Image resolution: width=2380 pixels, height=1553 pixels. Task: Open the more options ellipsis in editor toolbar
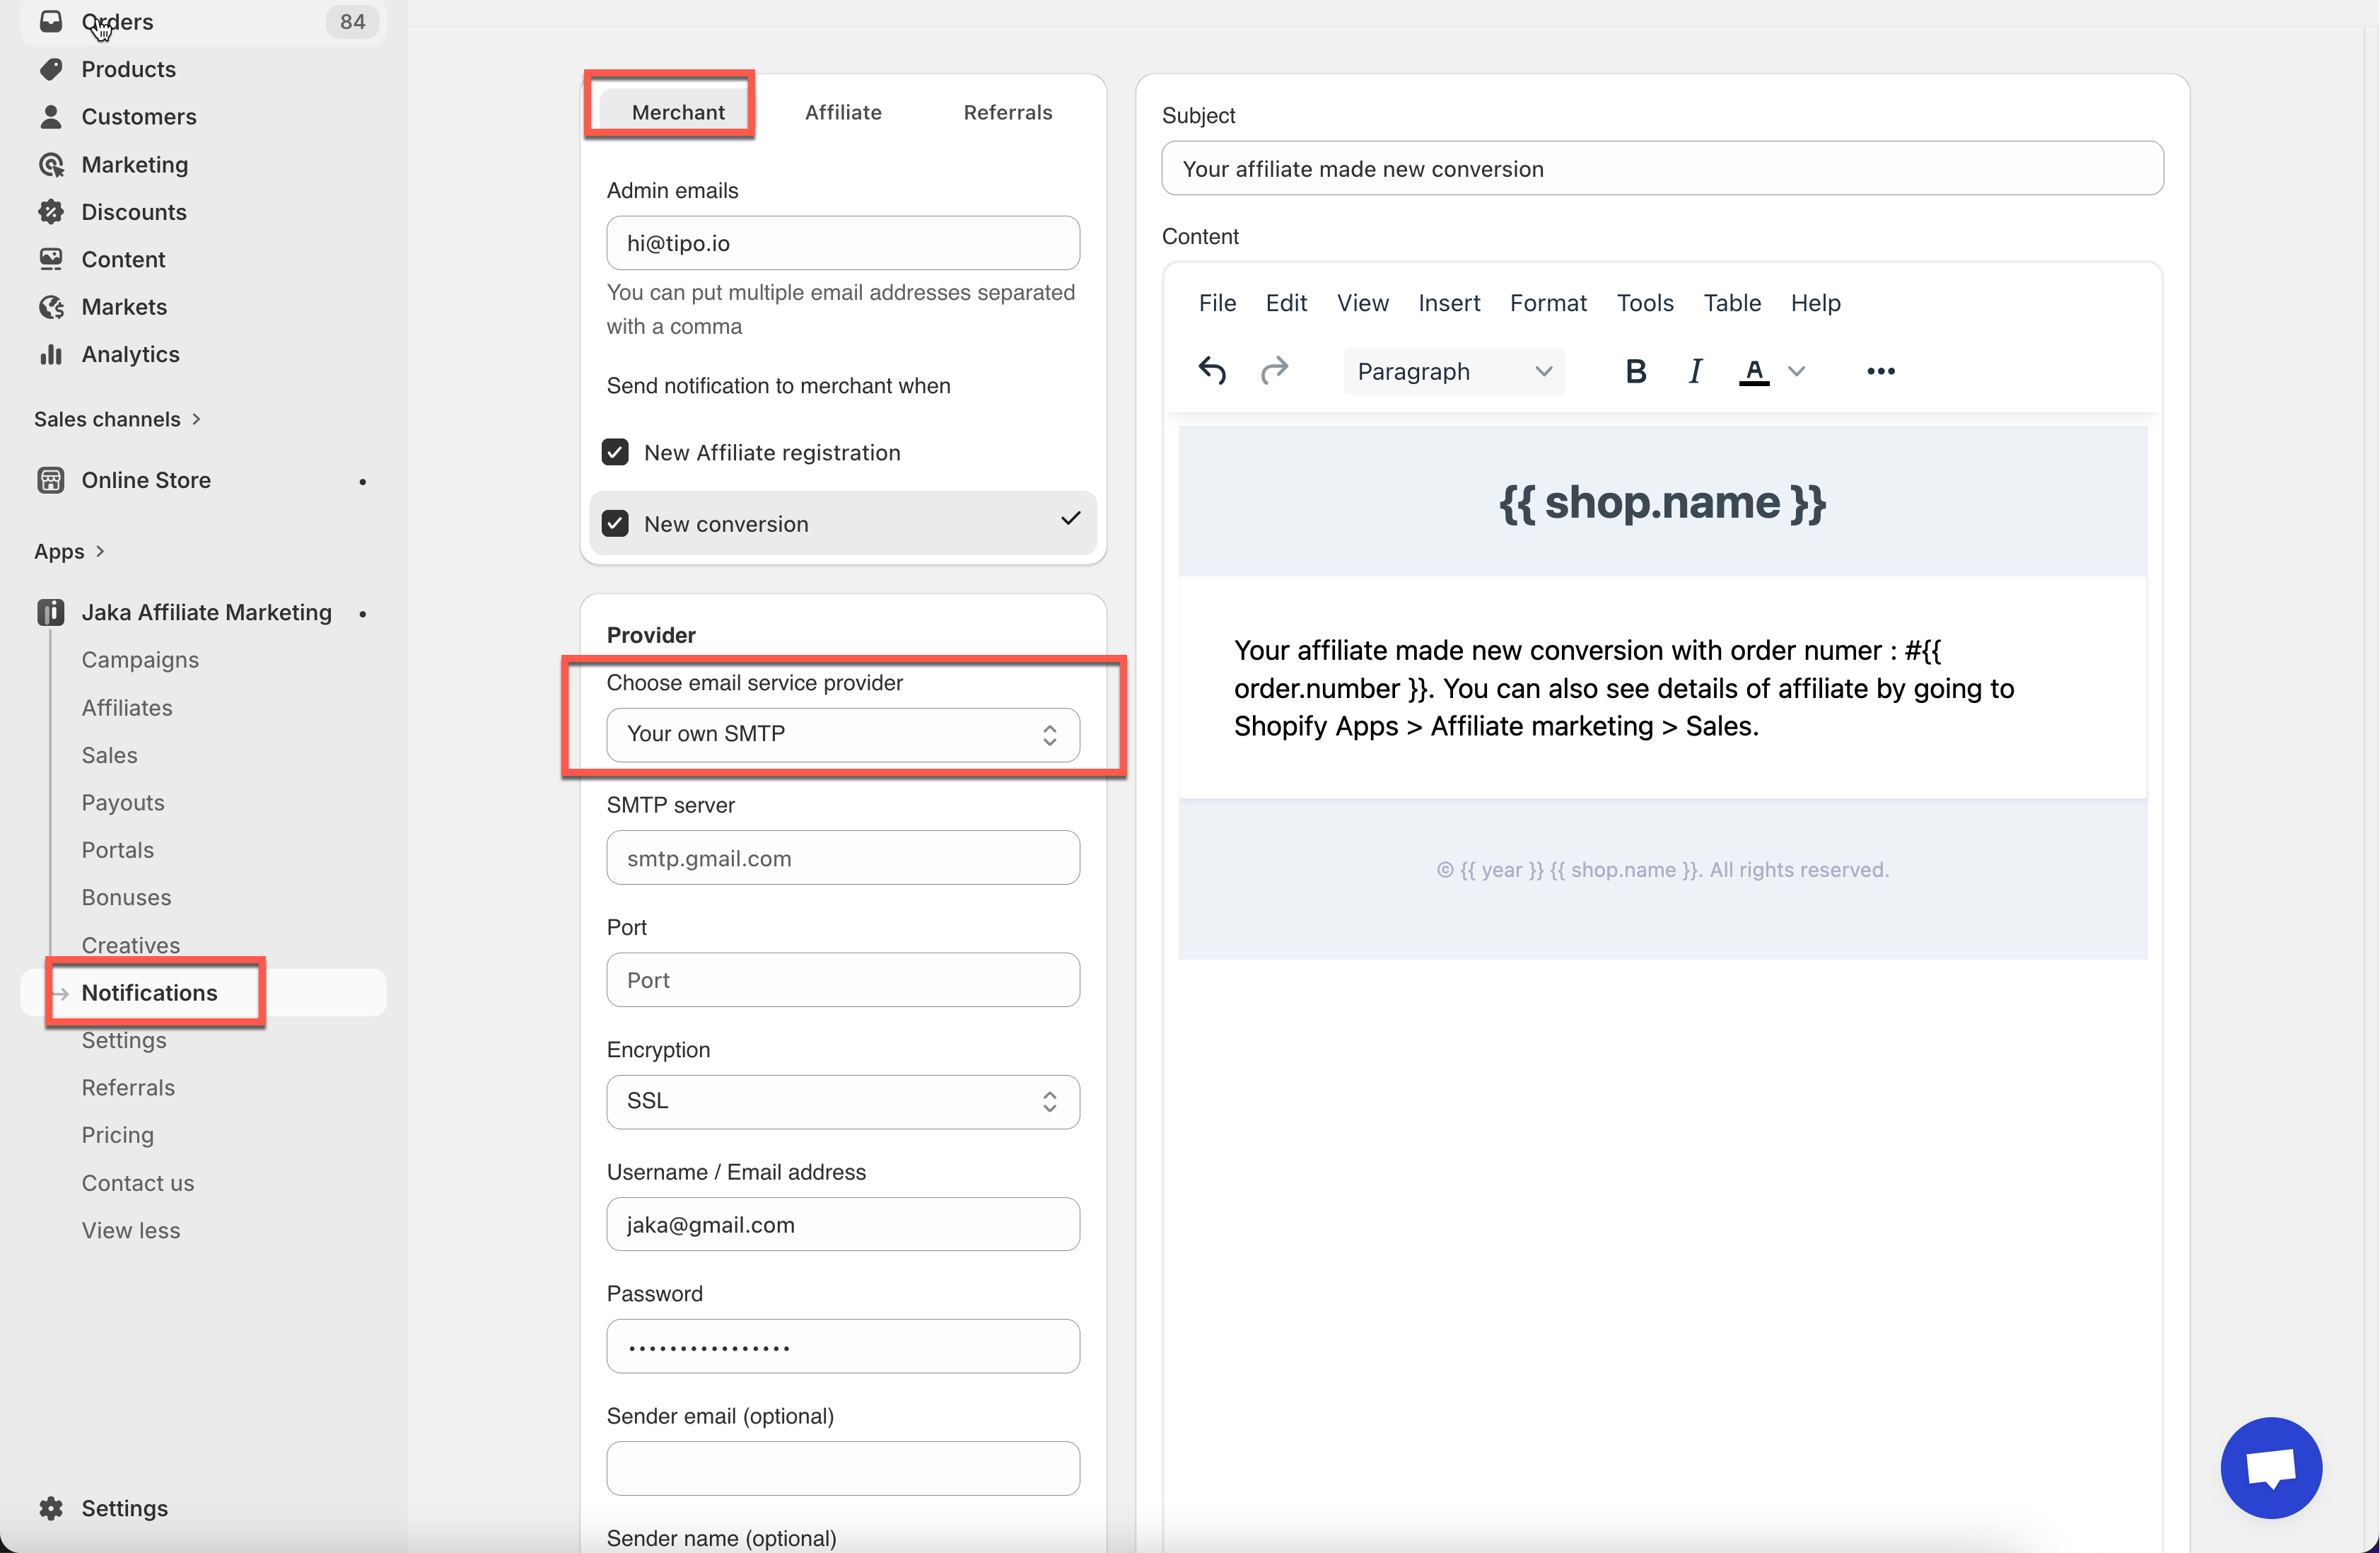click(1880, 371)
